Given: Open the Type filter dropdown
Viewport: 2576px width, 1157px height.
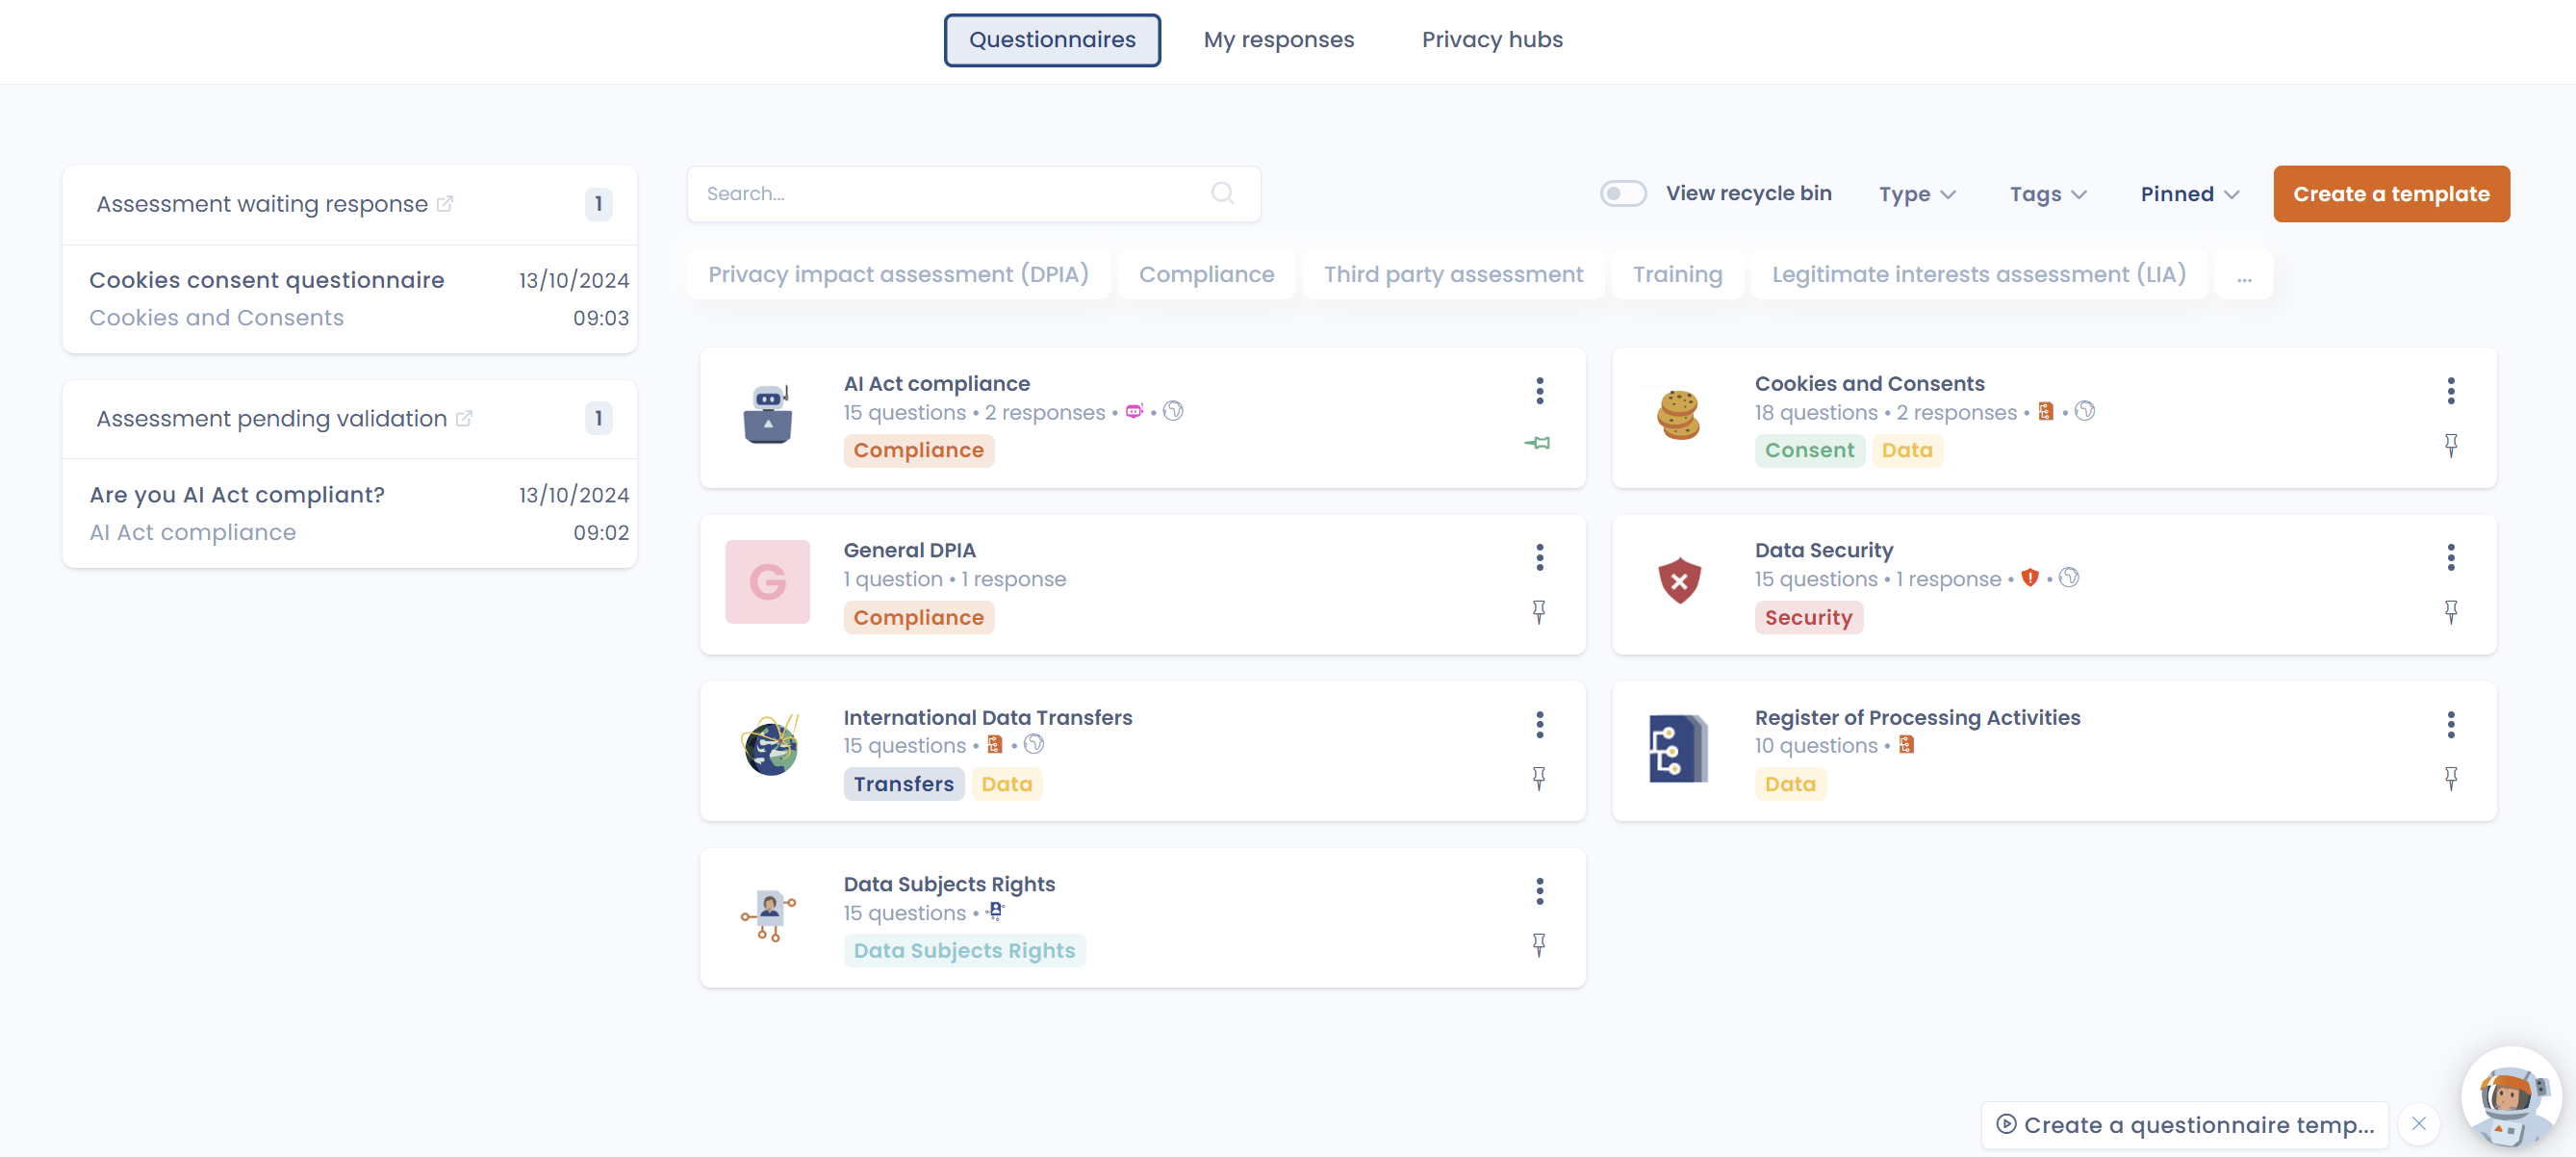Looking at the screenshot, I should click(1915, 194).
